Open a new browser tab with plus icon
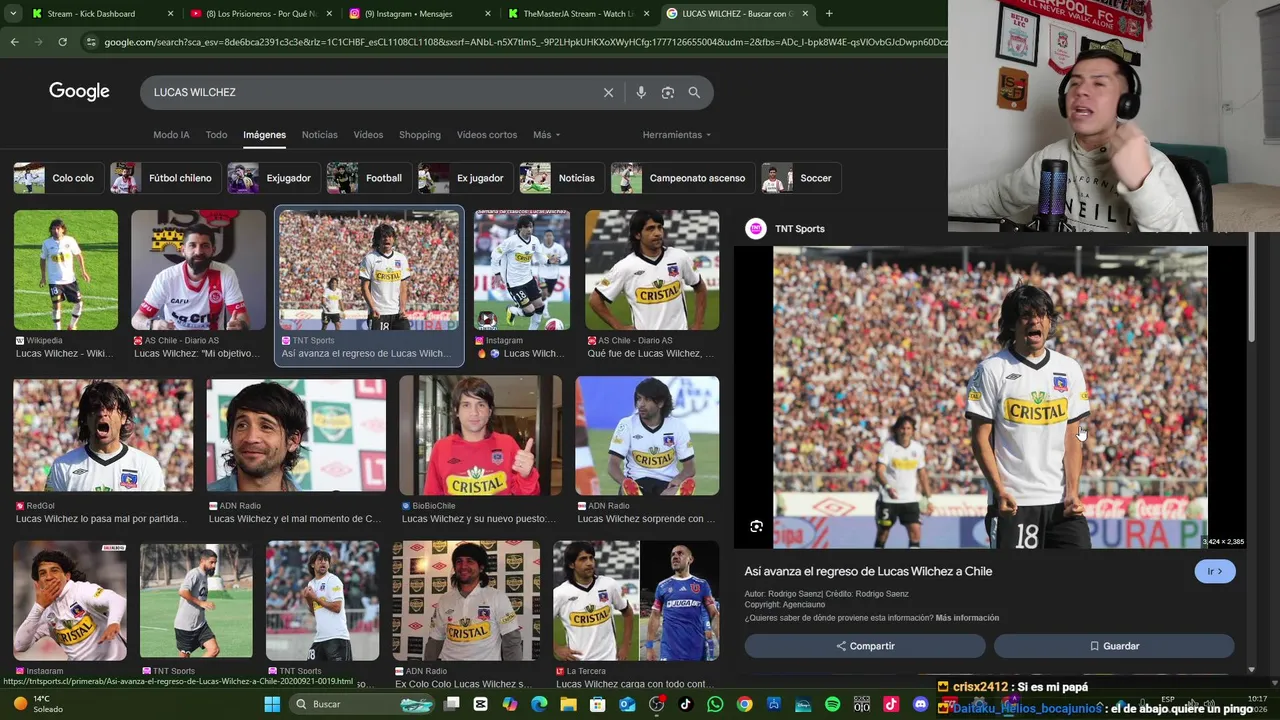Image resolution: width=1280 pixels, height=720 pixels. tap(829, 13)
